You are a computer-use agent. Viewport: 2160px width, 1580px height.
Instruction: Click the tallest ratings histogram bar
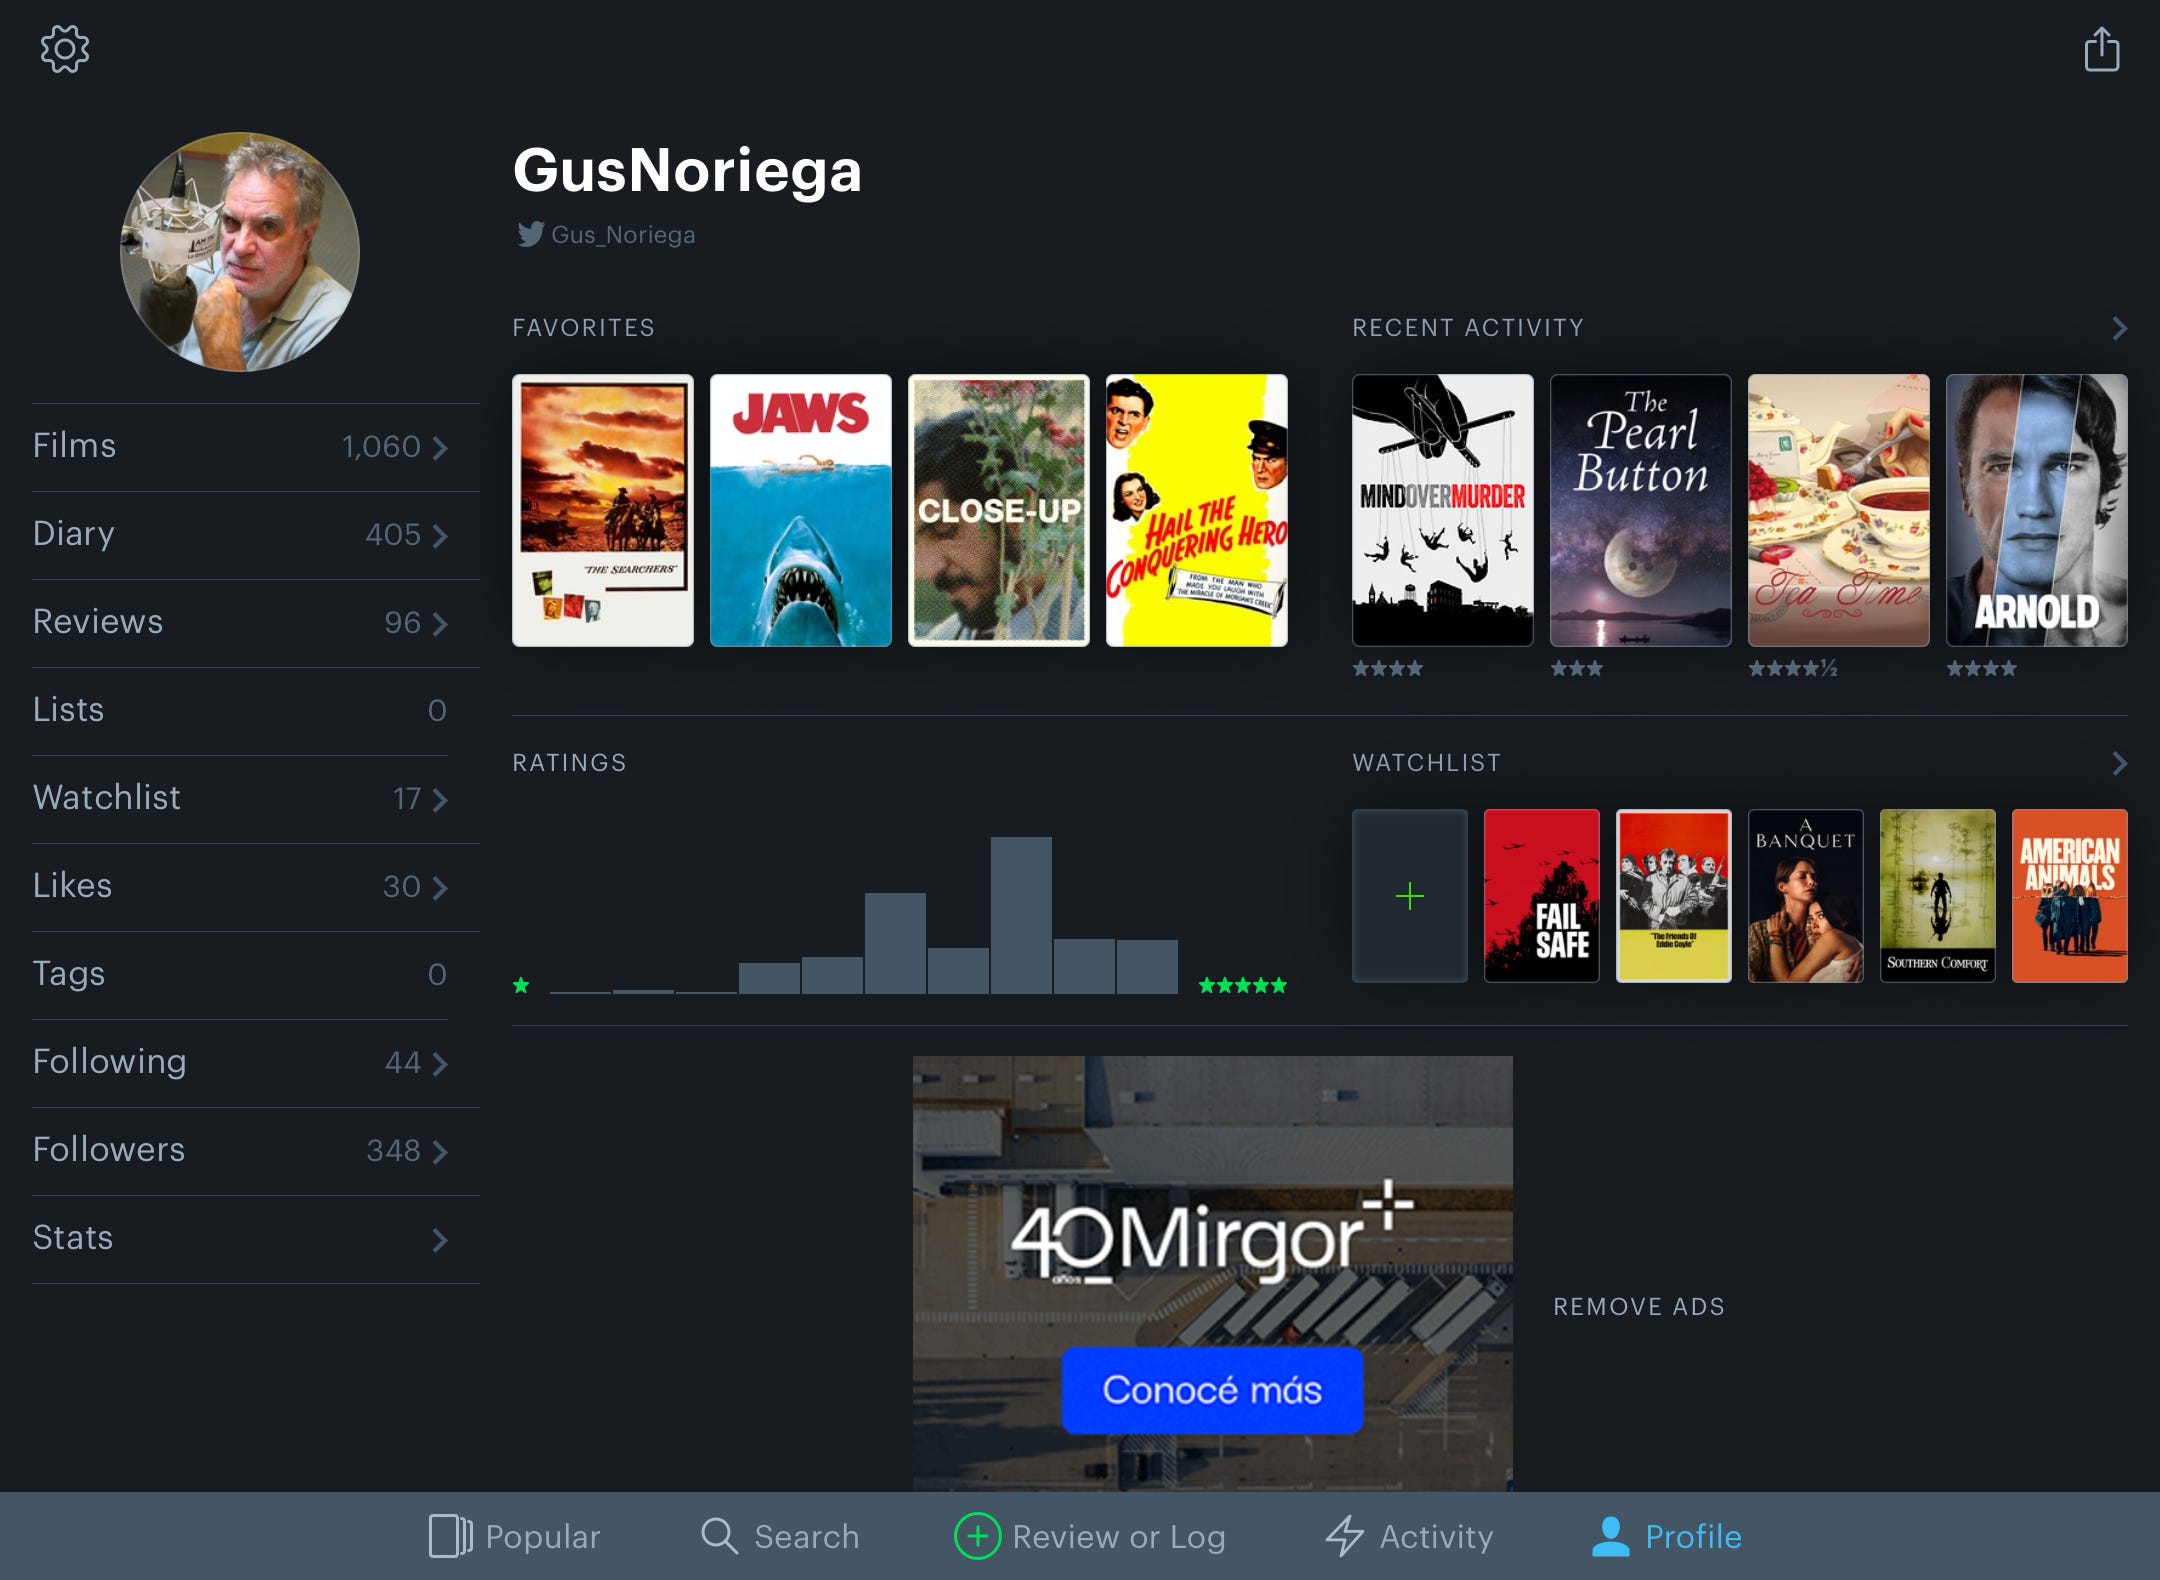coord(1020,915)
